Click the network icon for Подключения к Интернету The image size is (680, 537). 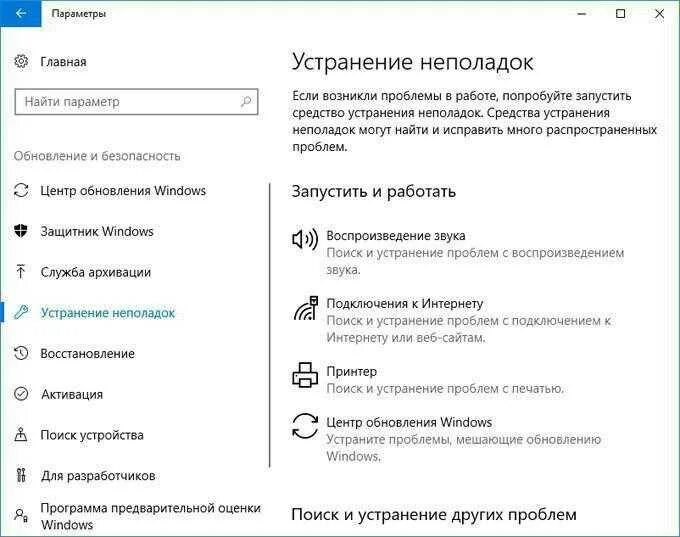tap(306, 308)
